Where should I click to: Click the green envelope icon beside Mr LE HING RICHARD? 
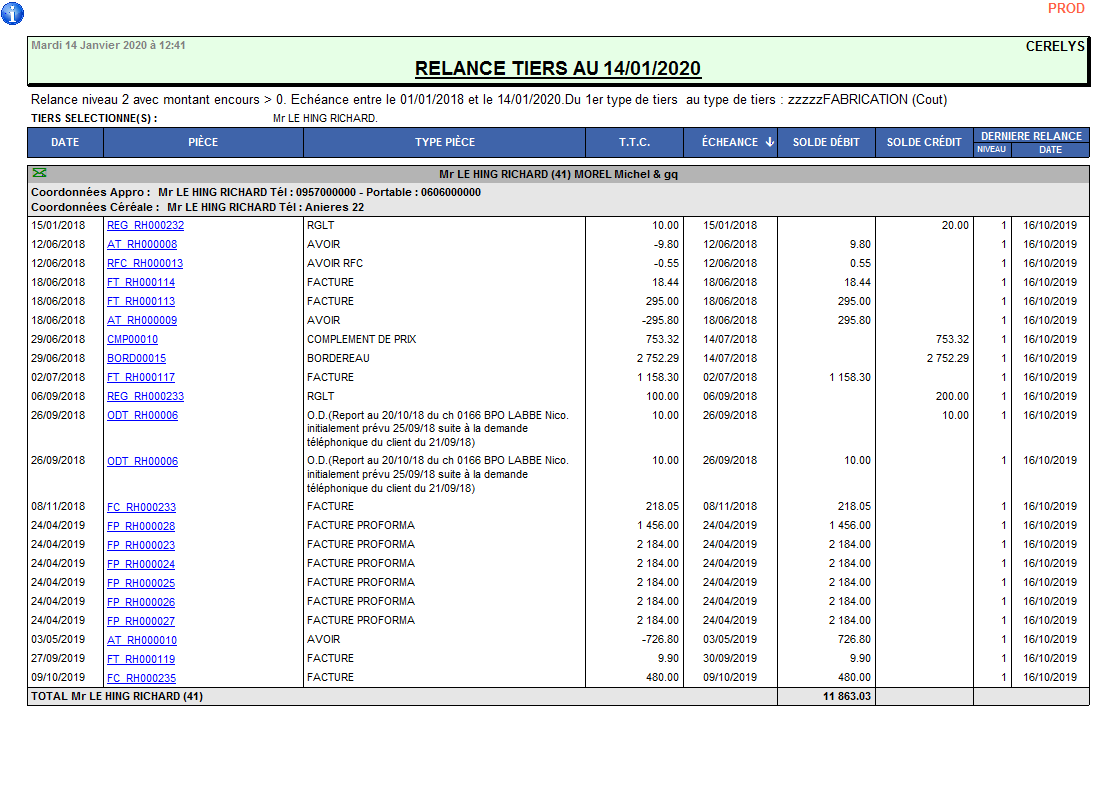click(x=40, y=174)
